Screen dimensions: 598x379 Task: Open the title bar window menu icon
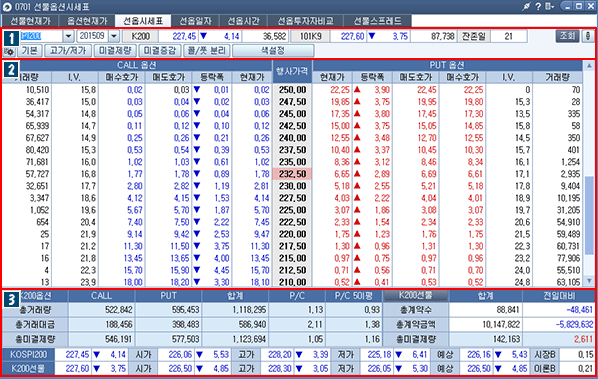(x=549, y=6)
